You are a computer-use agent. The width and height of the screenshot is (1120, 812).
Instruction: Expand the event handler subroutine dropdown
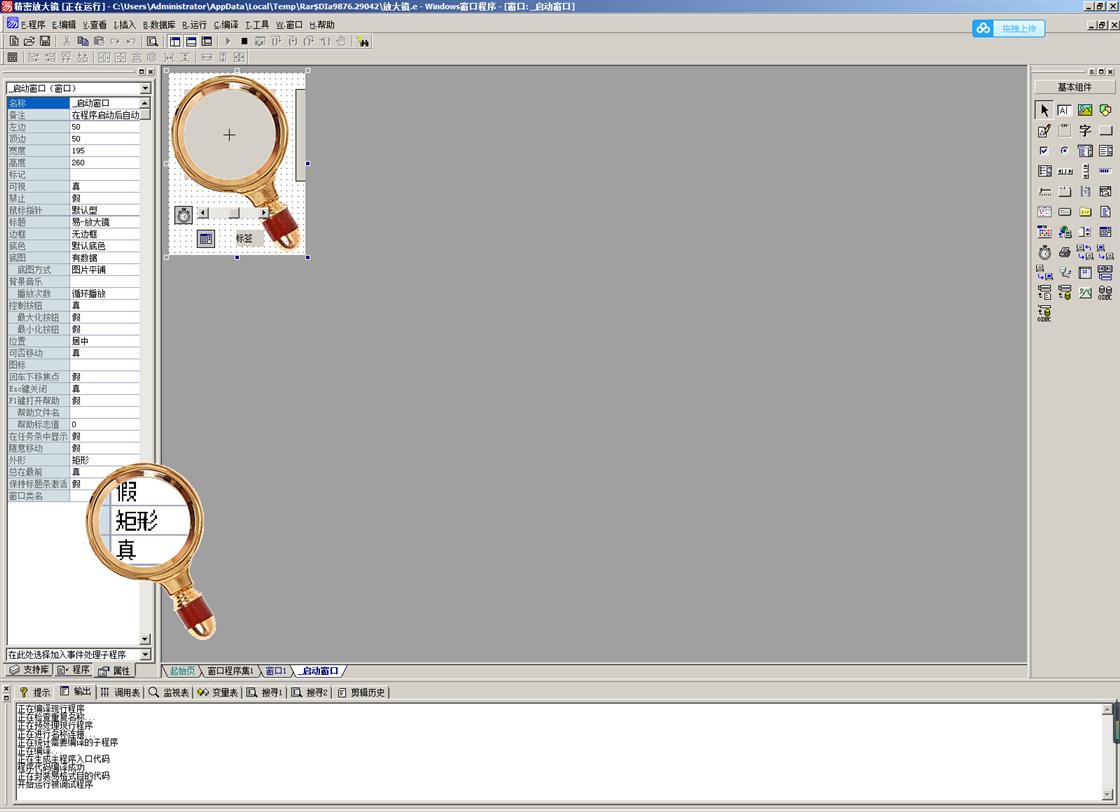(x=145, y=655)
